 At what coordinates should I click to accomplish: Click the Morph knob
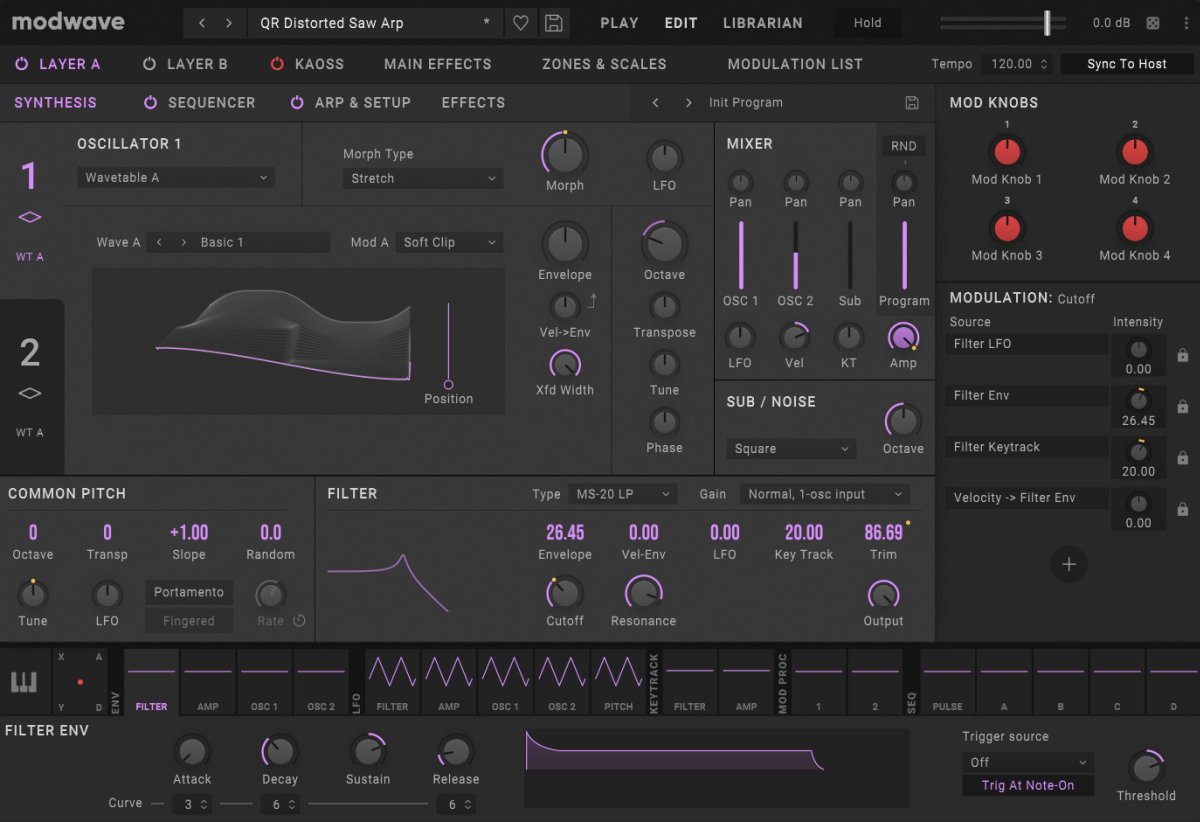[x=565, y=154]
